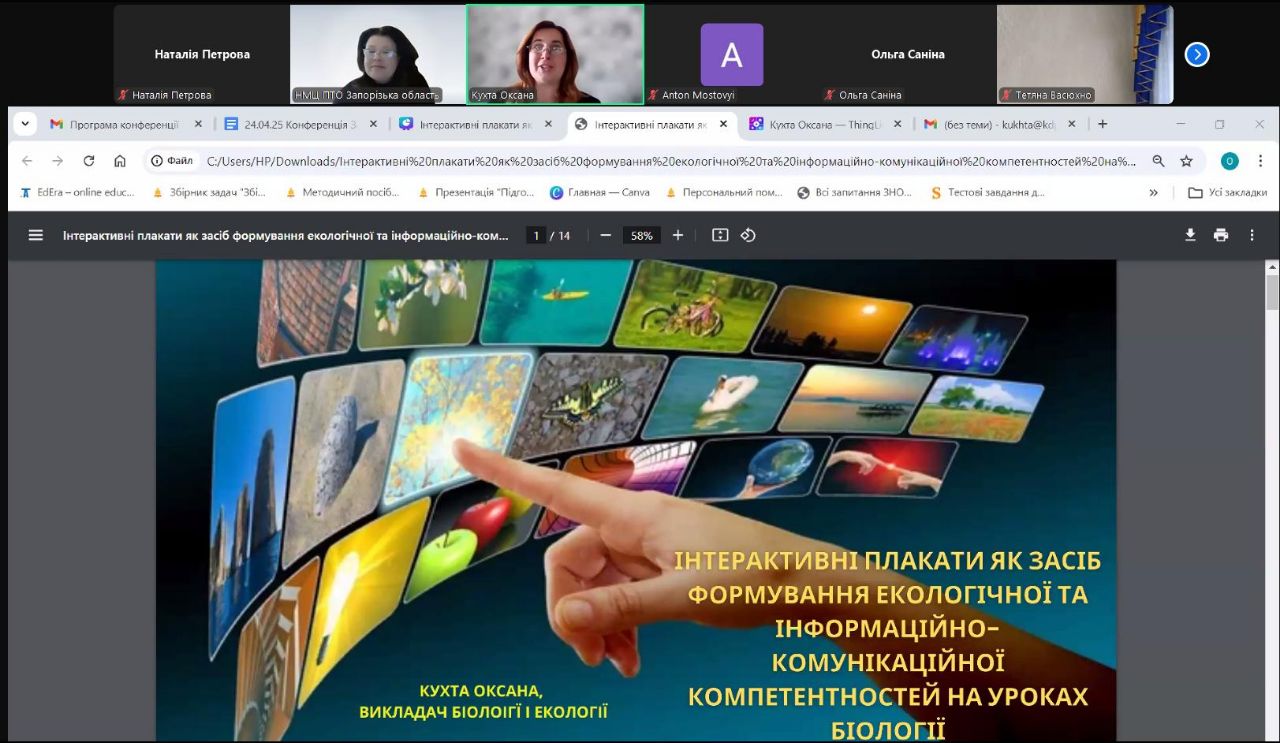
Task: Rotate the PDF counterclockwise
Action: tap(748, 235)
